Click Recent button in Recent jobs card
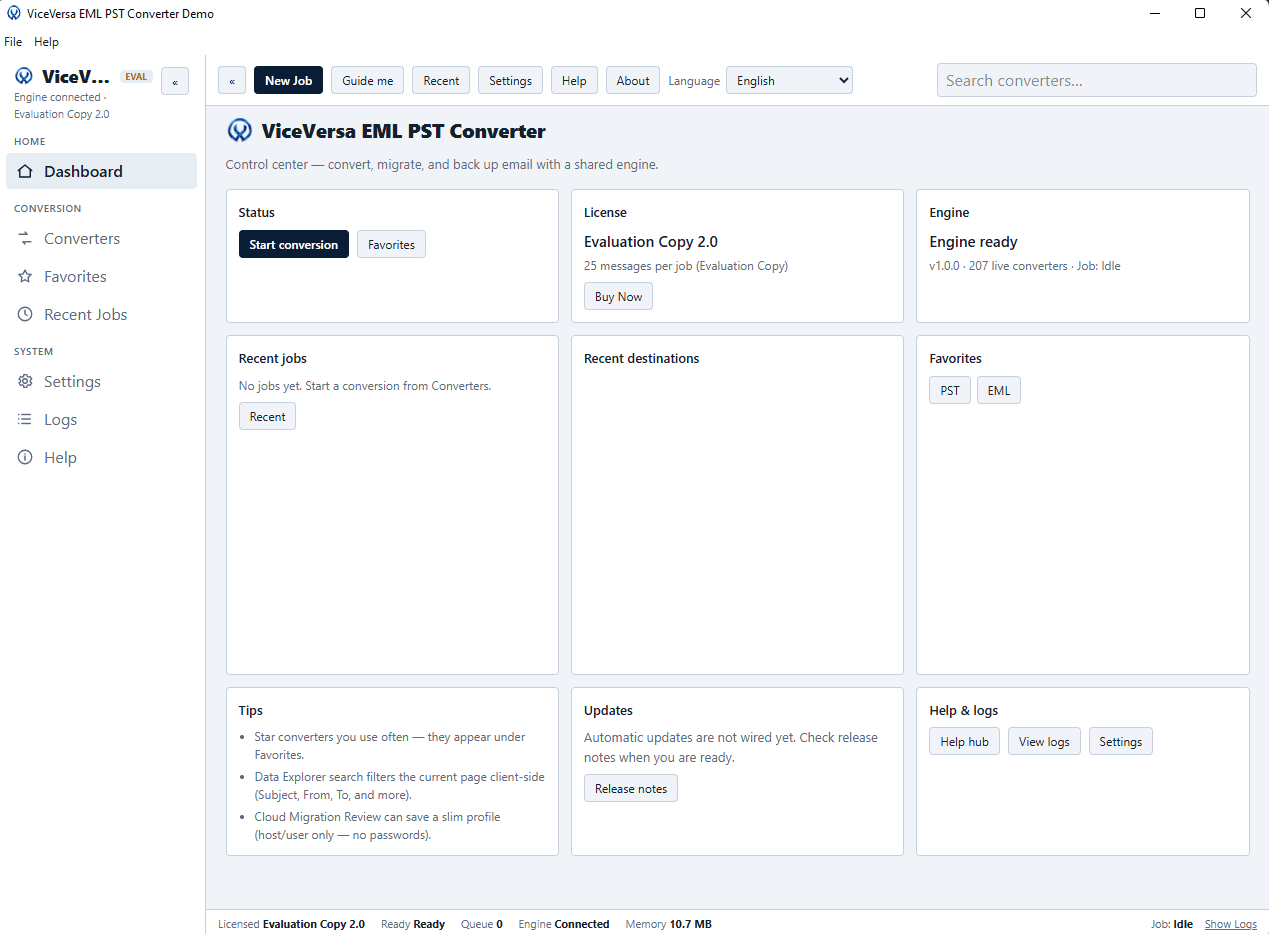The width and height of the screenshot is (1269, 934). pos(267,416)
